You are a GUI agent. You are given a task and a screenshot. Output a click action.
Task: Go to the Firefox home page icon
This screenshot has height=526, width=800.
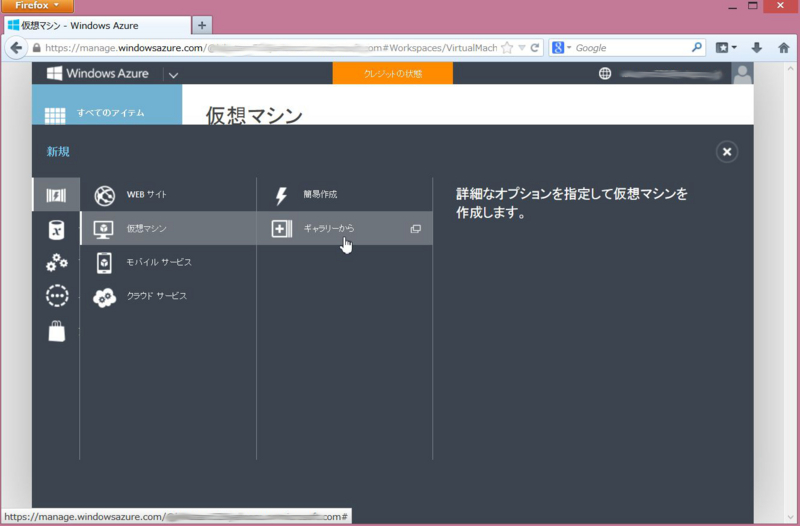pos(784,48)
